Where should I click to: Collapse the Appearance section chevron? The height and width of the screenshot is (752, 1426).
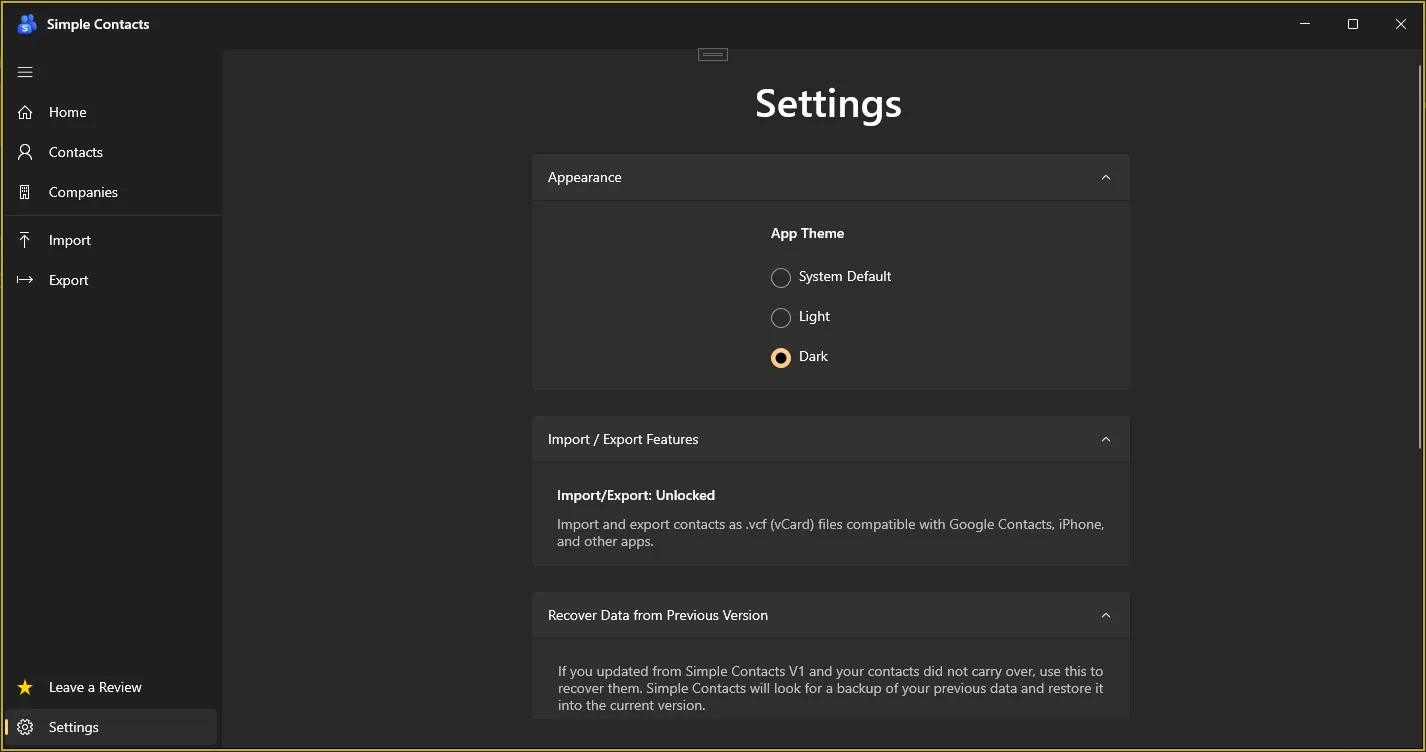[x=1106, y=177]
